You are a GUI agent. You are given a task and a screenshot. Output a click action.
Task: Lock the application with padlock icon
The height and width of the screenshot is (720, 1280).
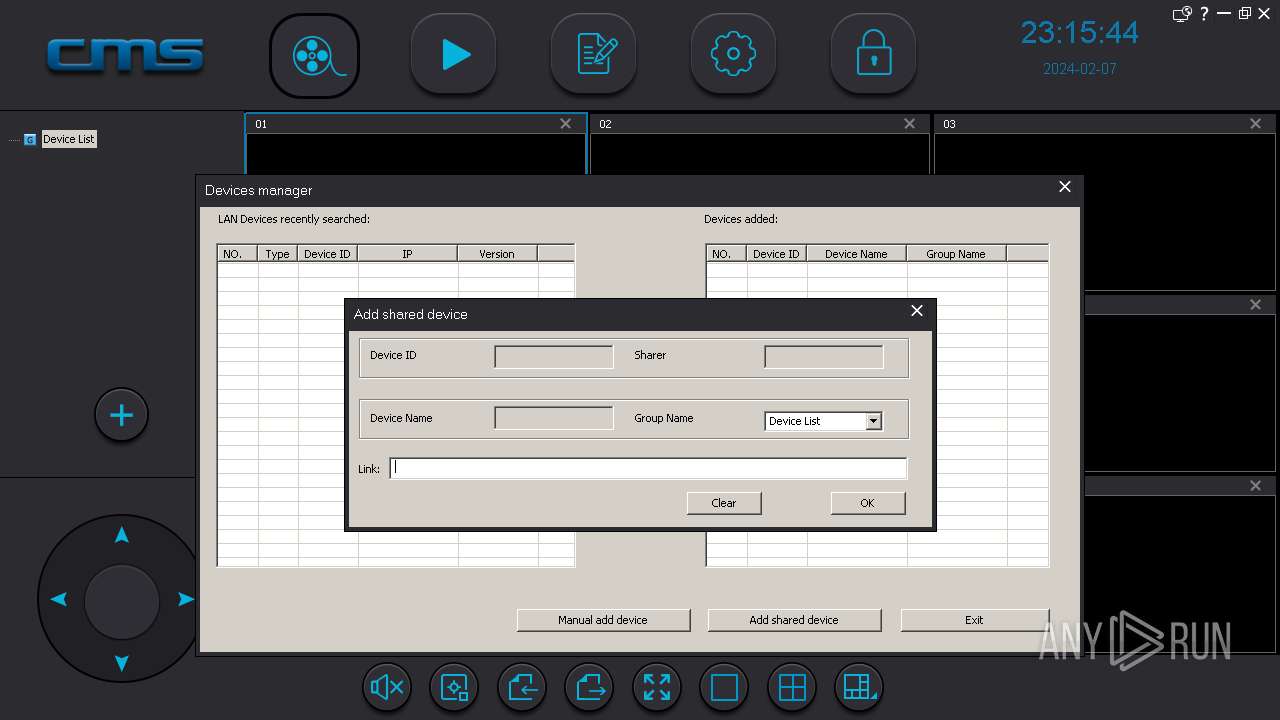pos(873,55)
